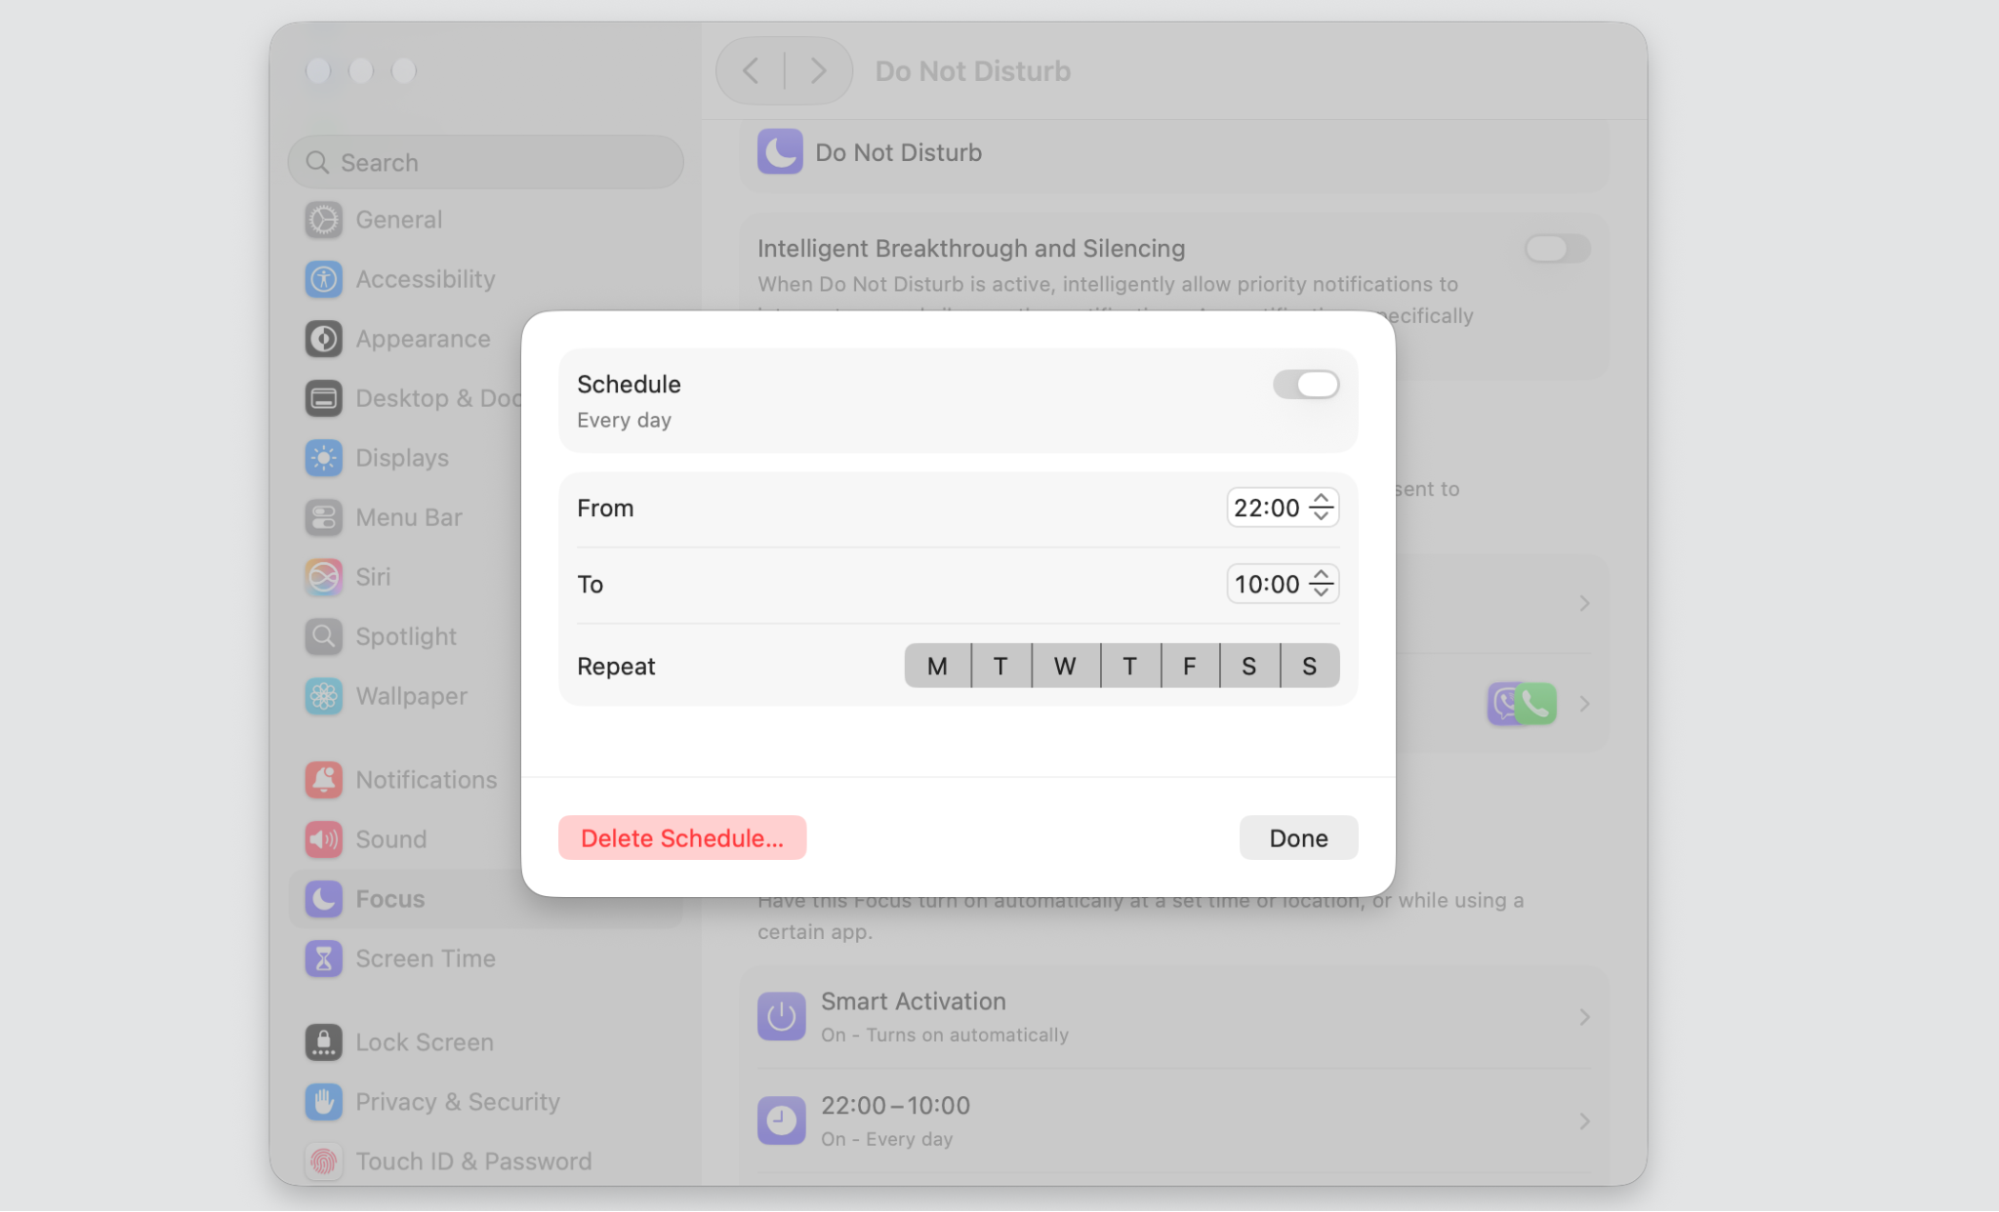Open the General settings icon
The height and width of the screenshot is (1212, 1999).
(323, 220)
